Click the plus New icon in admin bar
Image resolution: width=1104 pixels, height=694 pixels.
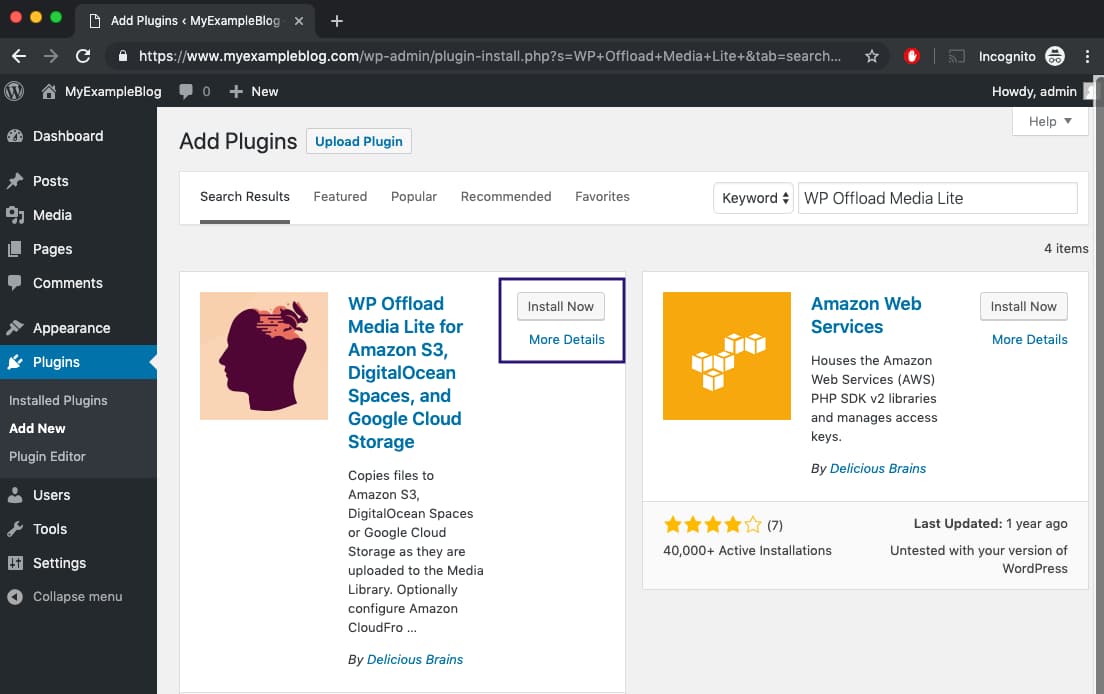click(x=237, y=92)
